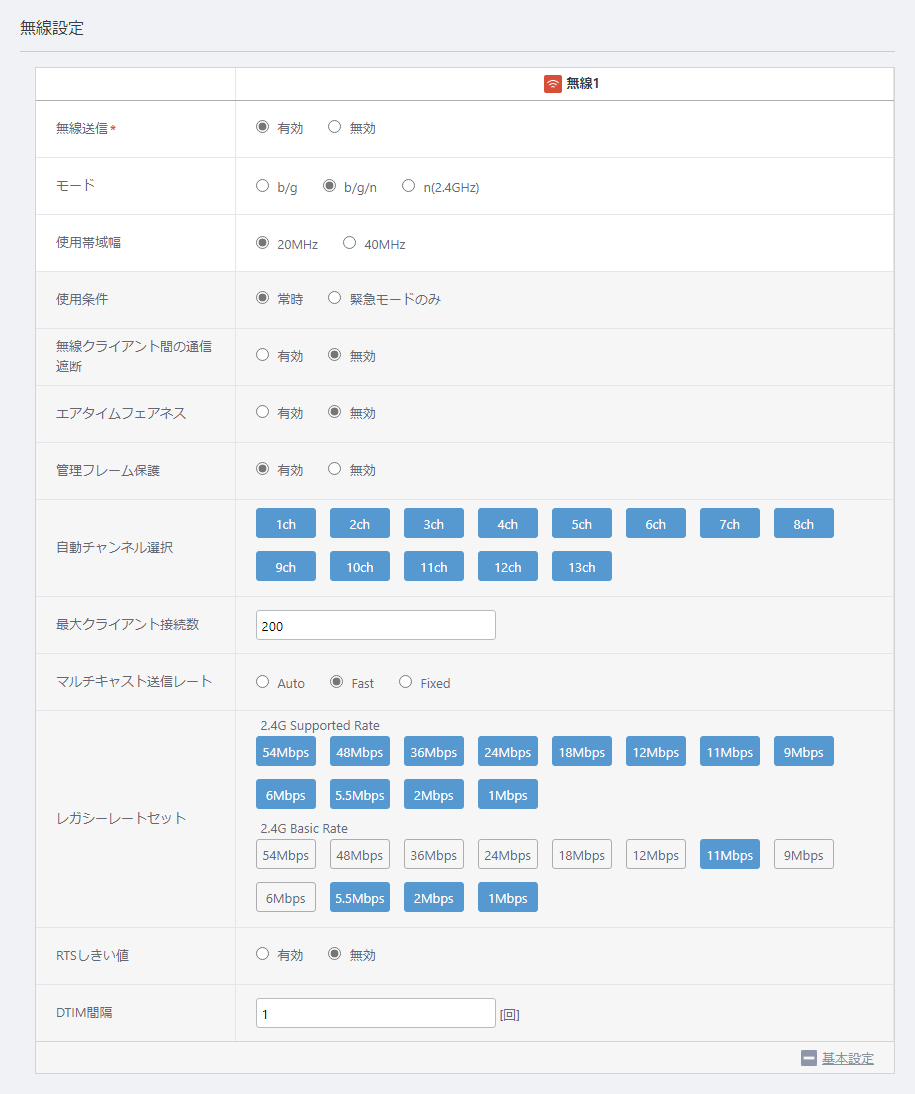
Task: Disable 管理フレーム保護 via 無効 radio
Action: (x=334, y=469)
